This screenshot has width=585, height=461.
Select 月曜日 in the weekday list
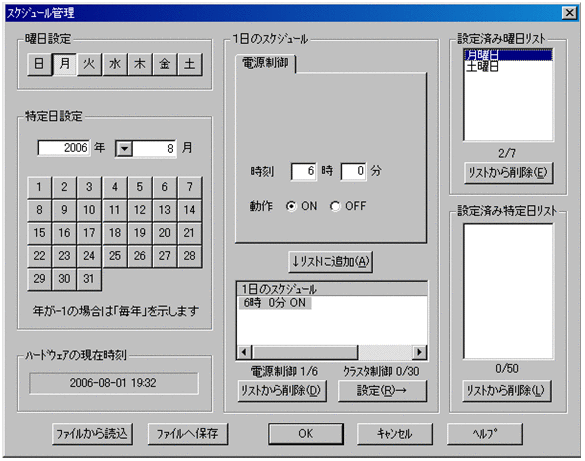coord(508,55)
